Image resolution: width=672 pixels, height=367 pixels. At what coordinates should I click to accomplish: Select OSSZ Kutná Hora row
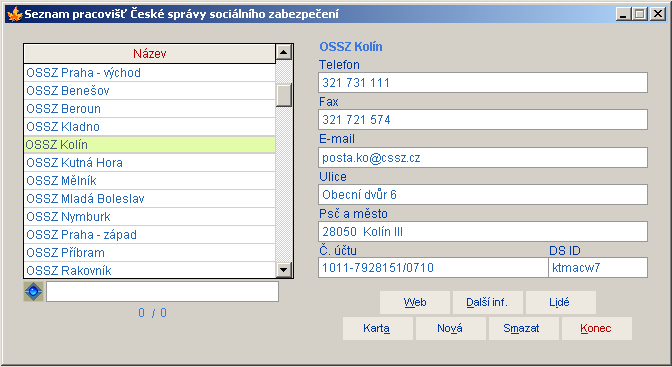pyautogui.click(x=150, y=163)
